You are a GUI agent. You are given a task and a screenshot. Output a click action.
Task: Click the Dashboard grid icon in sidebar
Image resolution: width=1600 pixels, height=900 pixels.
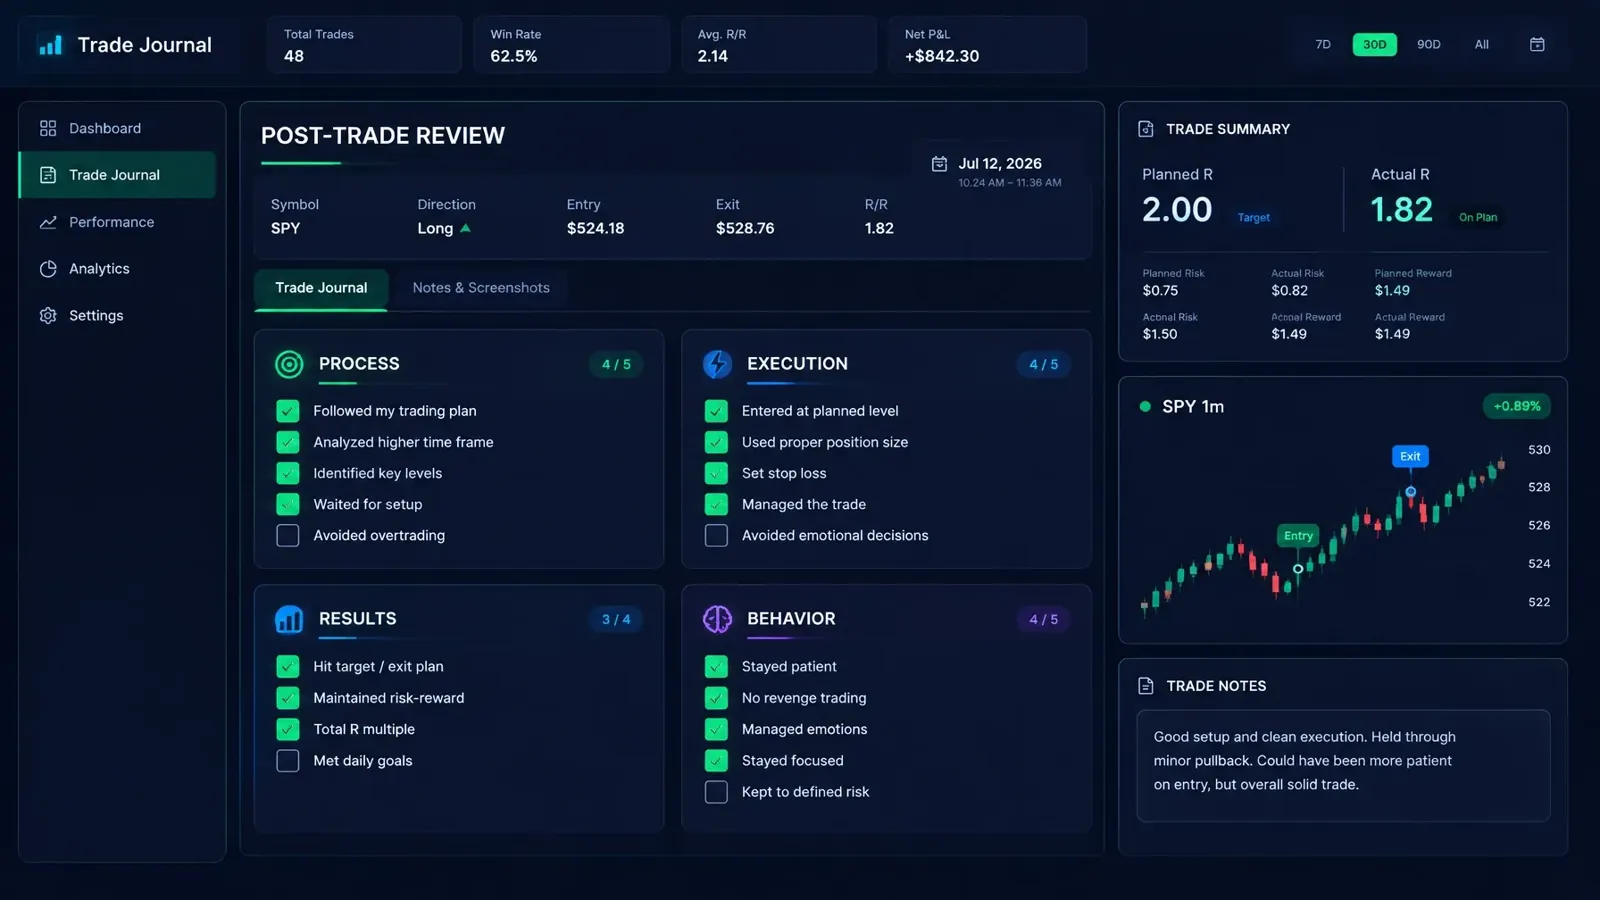tap(48, 128)
